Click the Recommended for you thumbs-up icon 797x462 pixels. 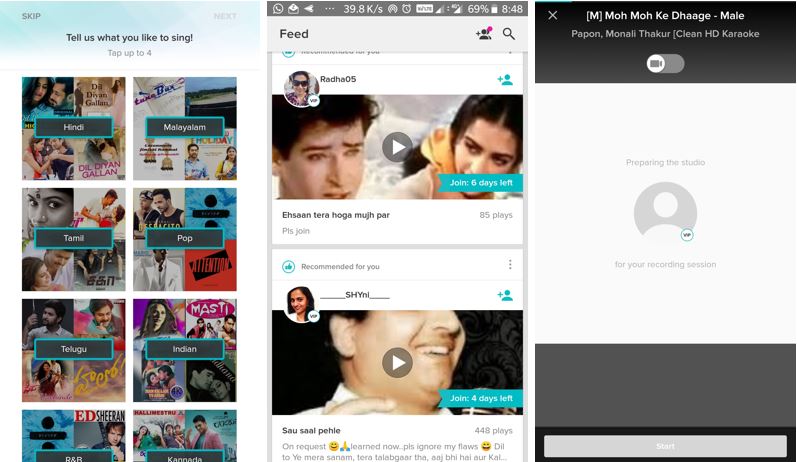coord(289,266)
